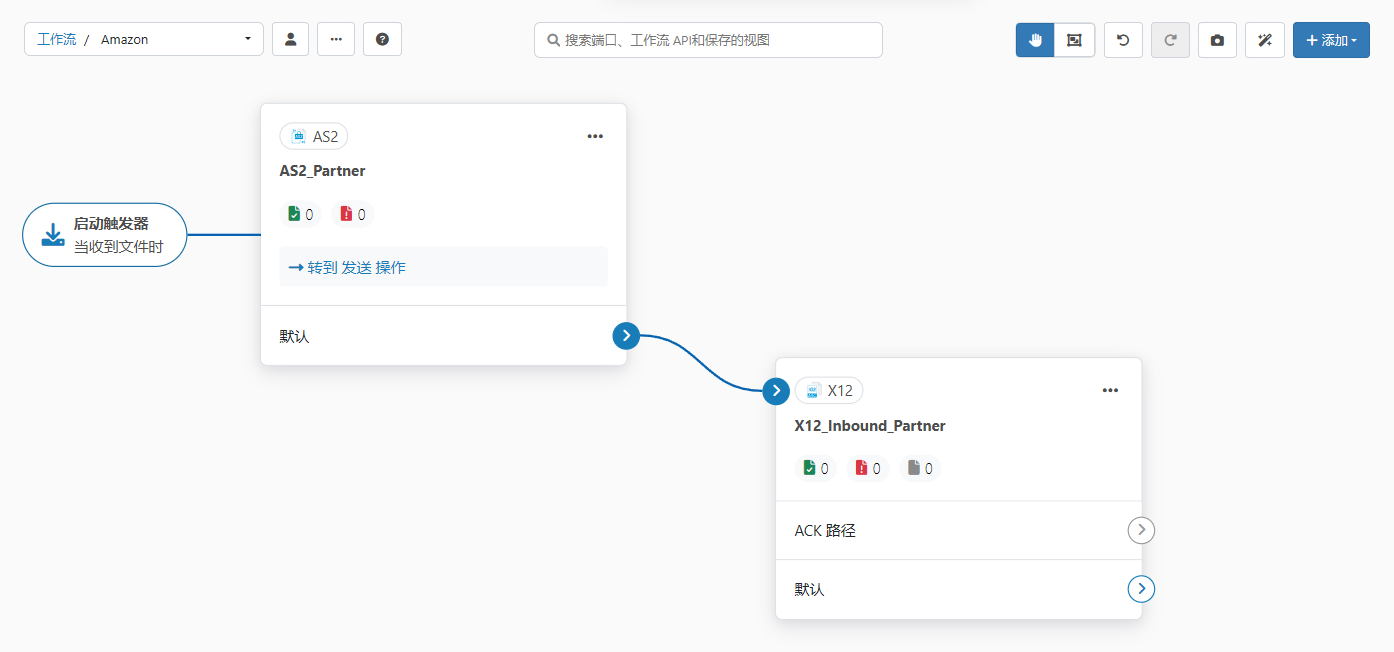
Task: Click the user profile icon button
Action: [290, 40]
